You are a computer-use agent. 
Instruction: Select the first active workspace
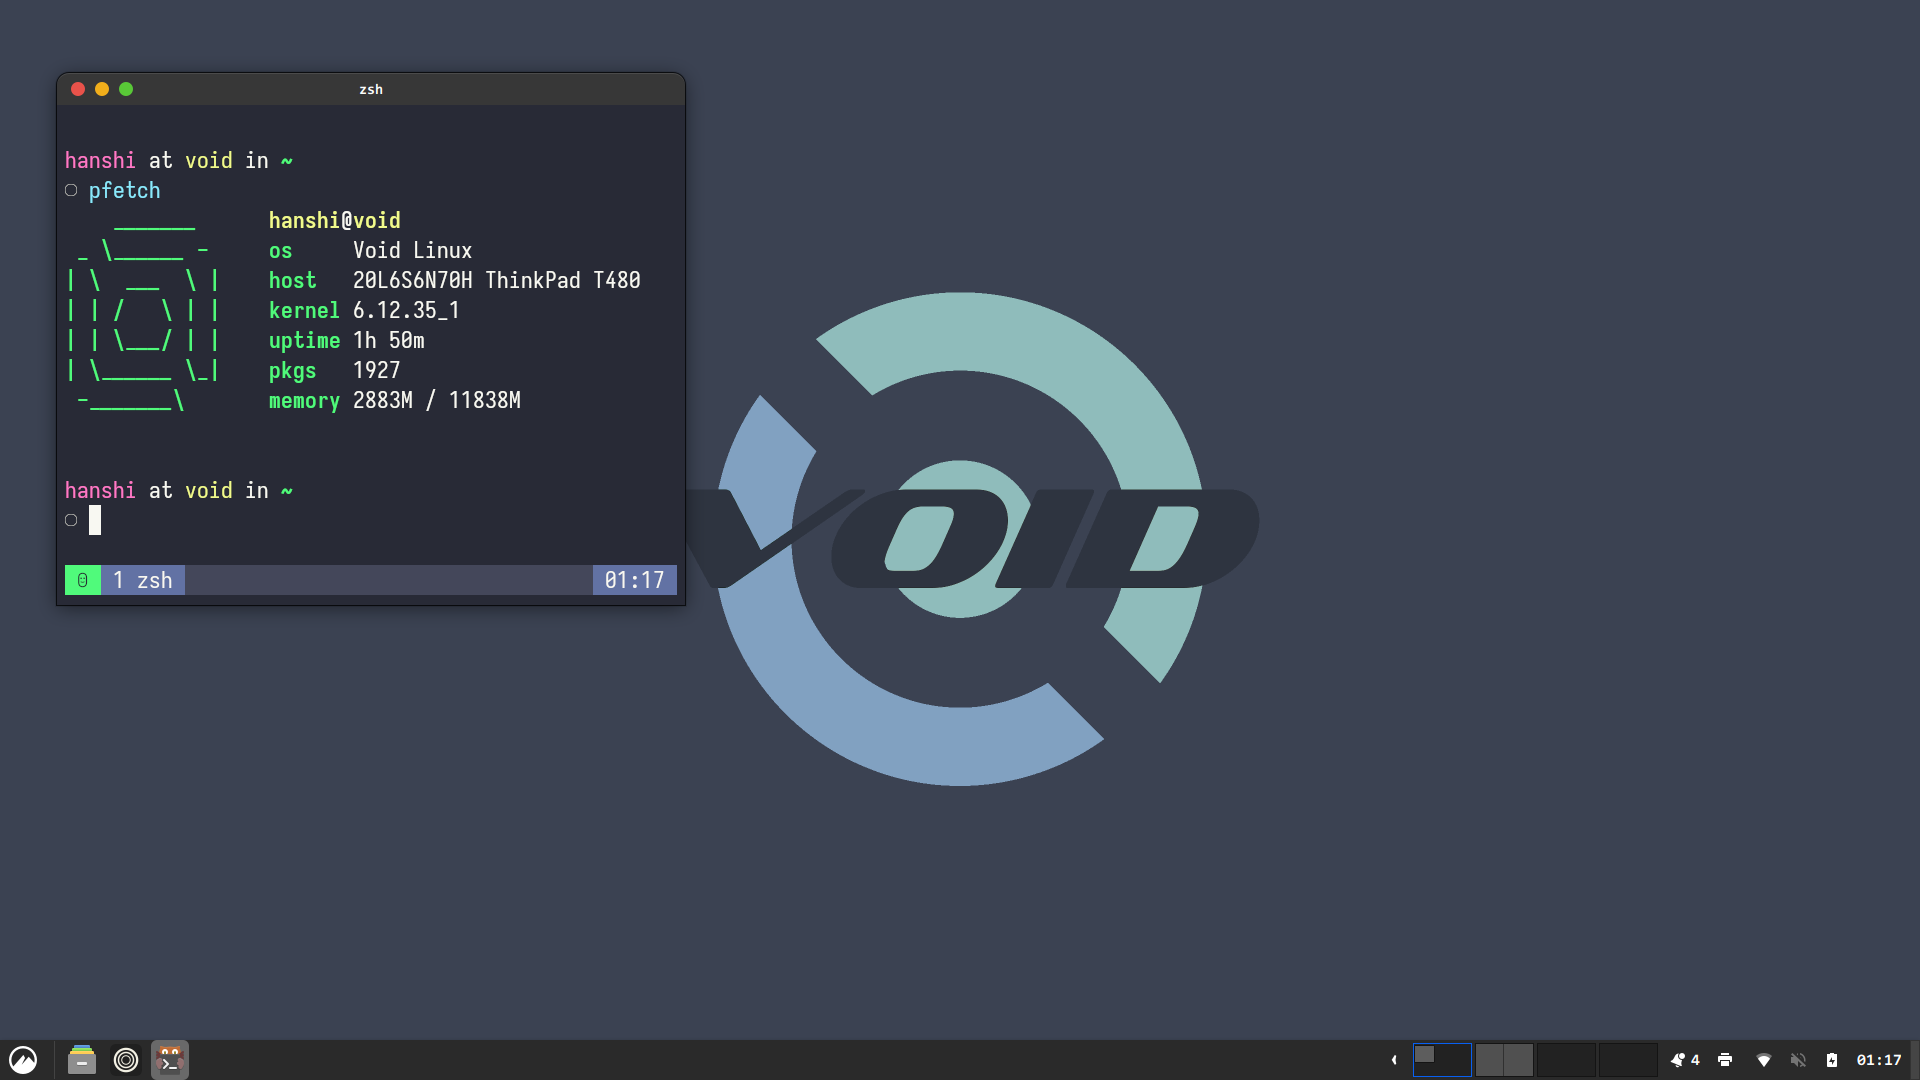pos(1442,1060)
